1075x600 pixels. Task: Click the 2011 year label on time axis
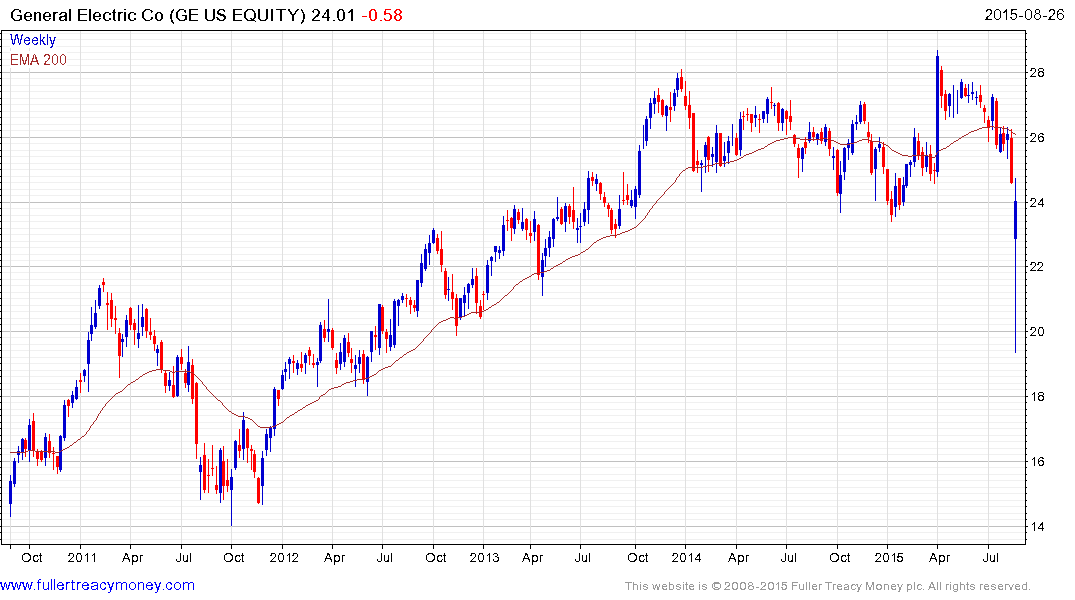point(82,557)
